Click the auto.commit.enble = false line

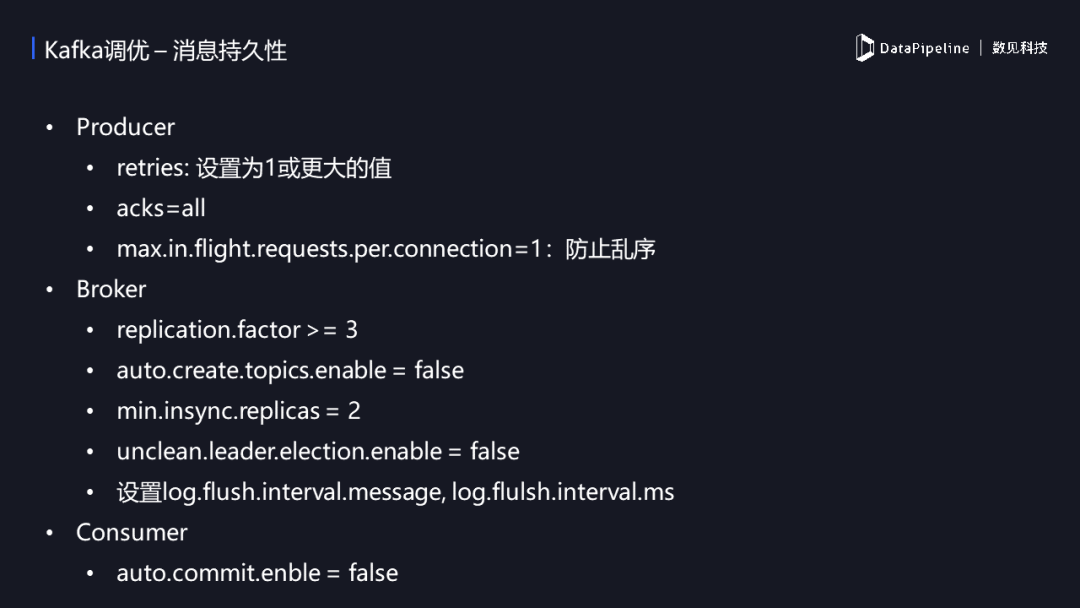(x=257, y=573)
